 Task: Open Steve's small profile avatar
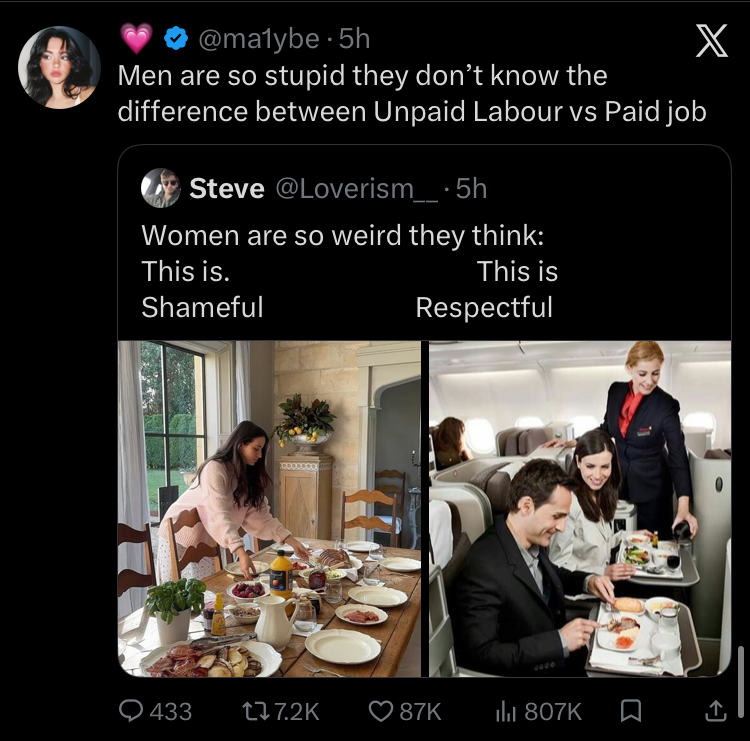161,188
